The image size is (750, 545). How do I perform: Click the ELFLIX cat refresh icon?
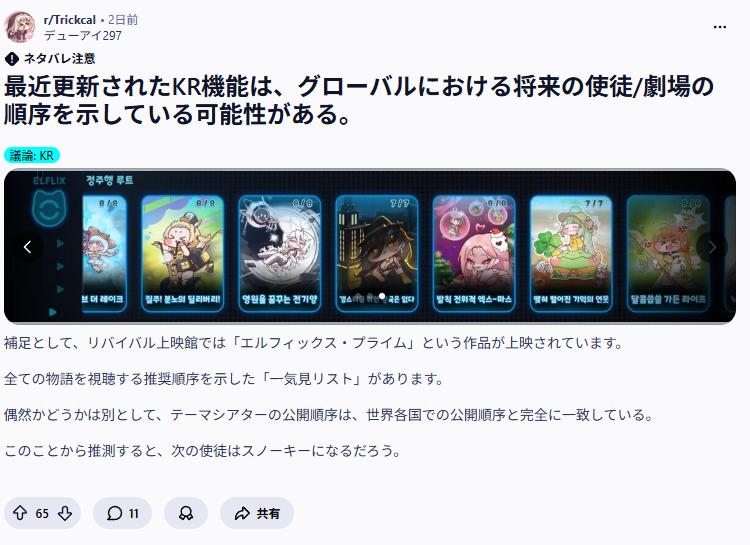[50, 209]
